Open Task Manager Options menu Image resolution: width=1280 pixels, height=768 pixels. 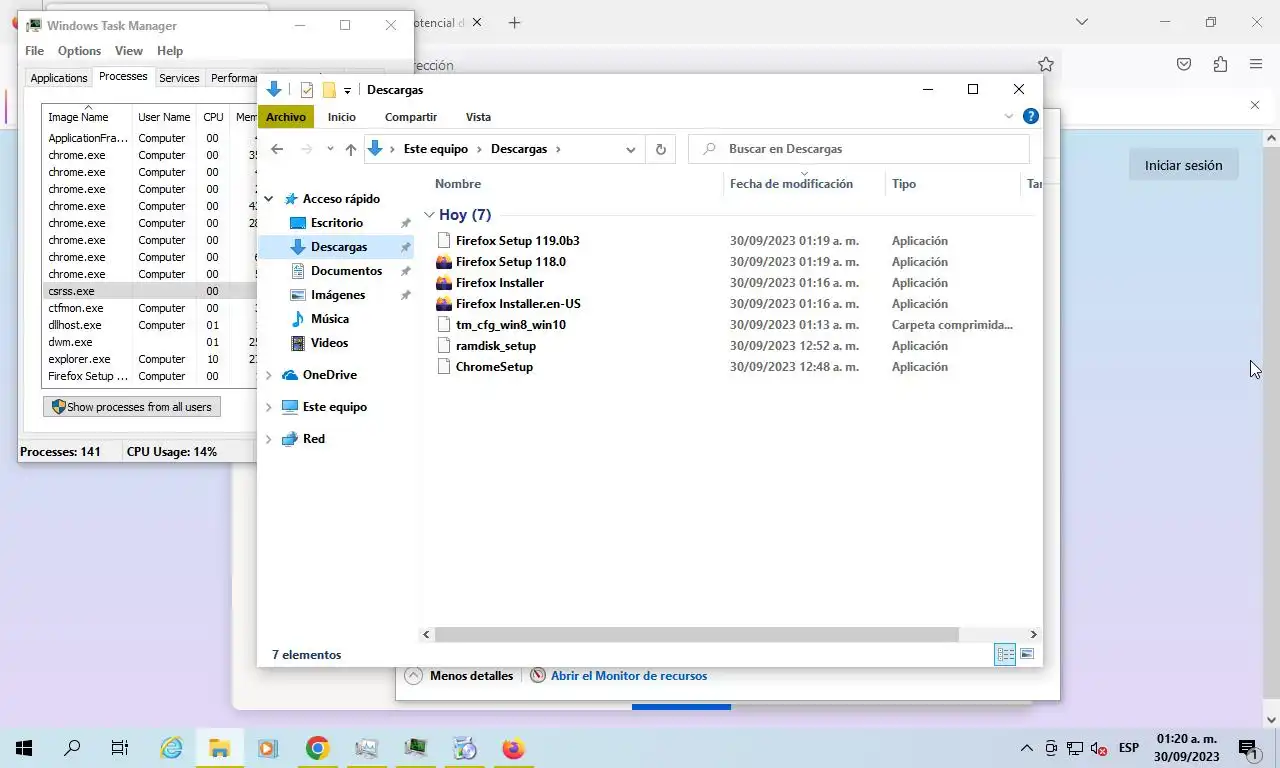pyautogui.click(x=79, y=51)
